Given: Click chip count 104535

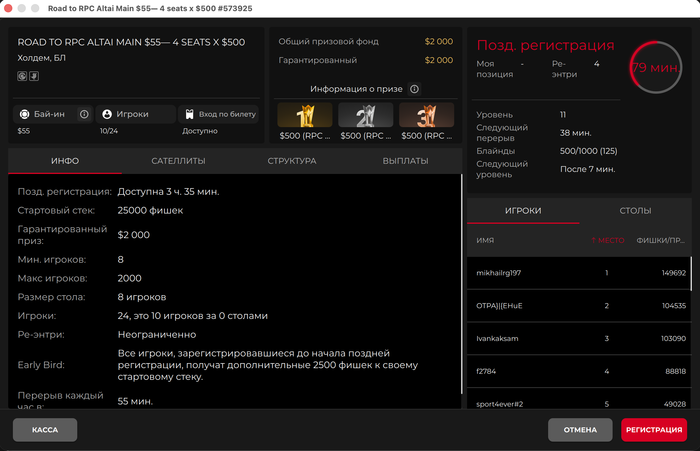Looking at the screenshot, I should tap(674, 306).
